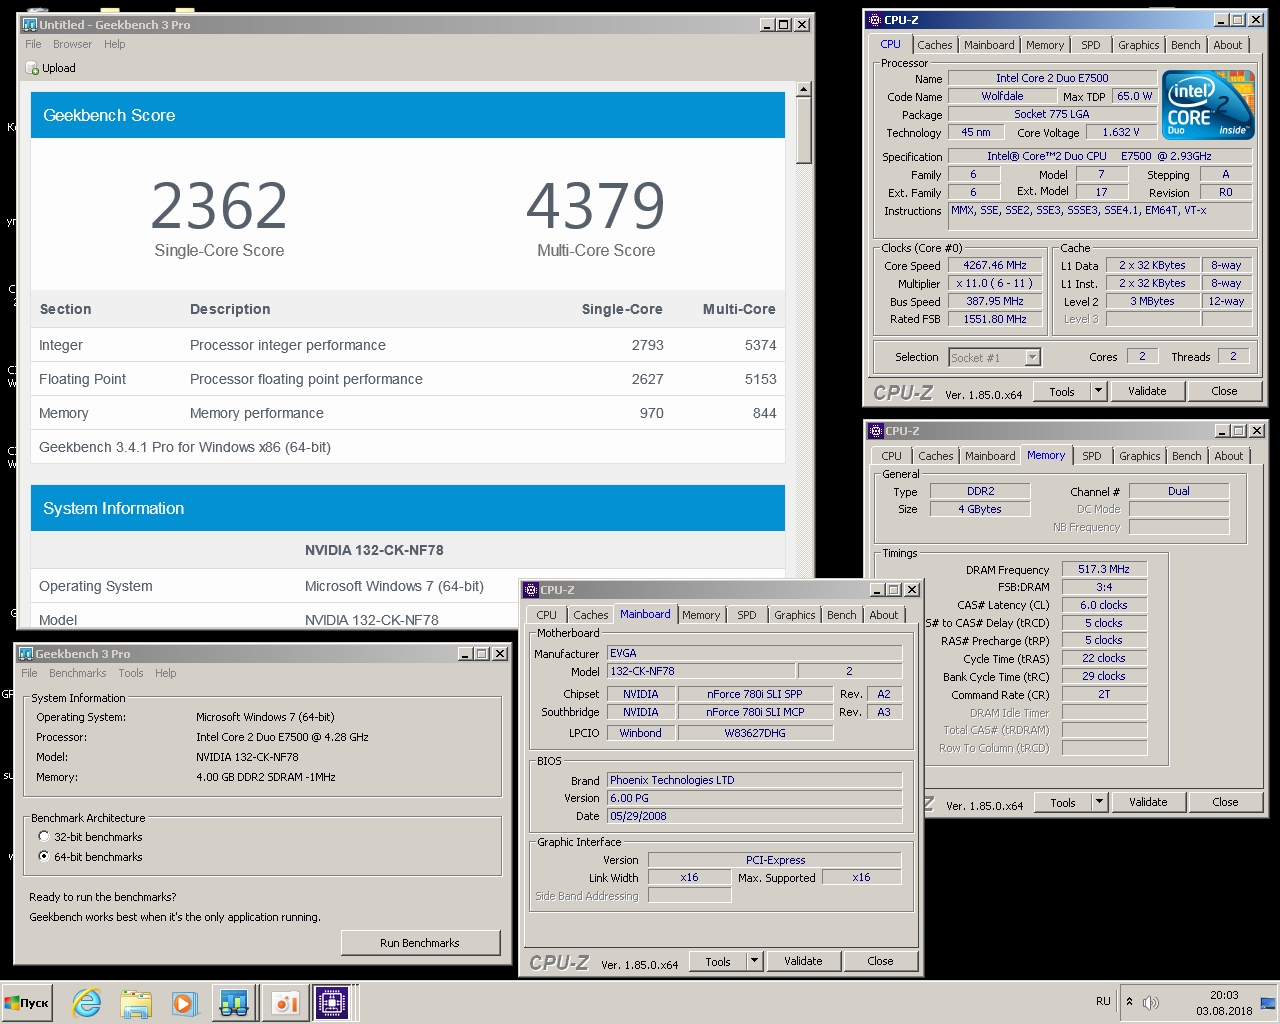This screenshot has height=1024, width=1280.
Task: Click Close in Mainboard CPU-Z window
Action: click(x=880, y=961)
